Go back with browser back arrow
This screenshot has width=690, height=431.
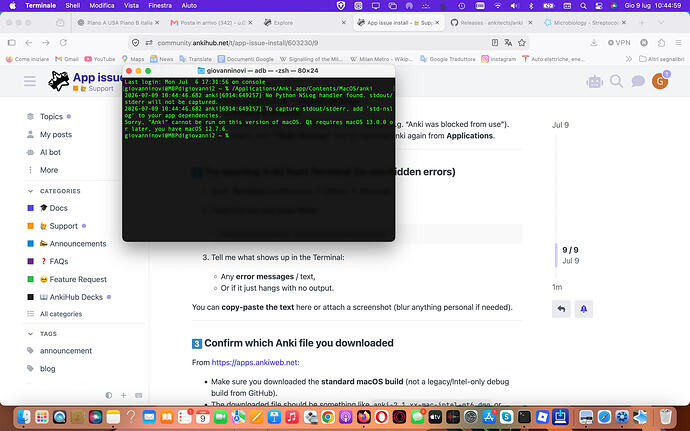(x=29, y=43)
